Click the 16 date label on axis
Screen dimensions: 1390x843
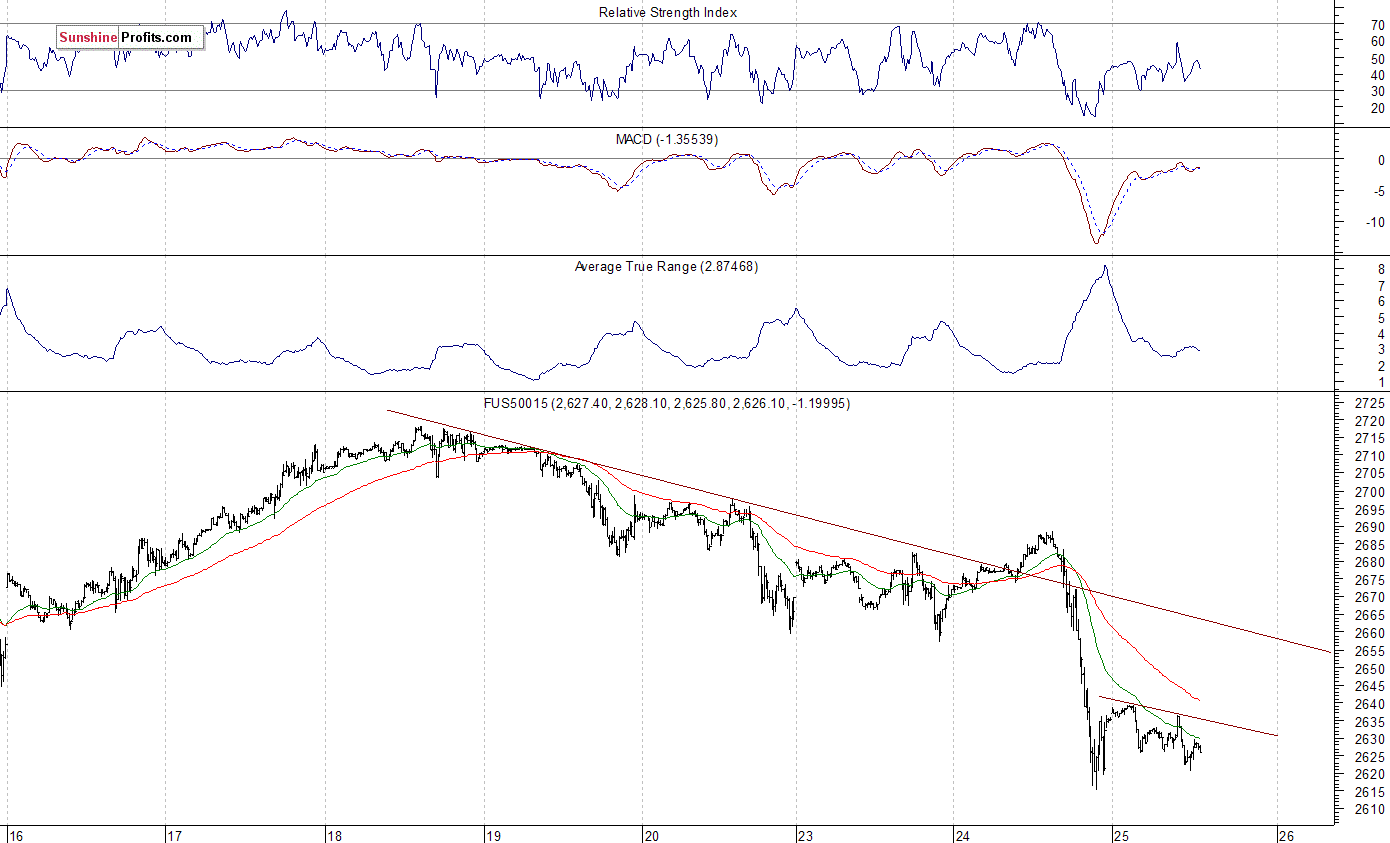pyautogui.click(x=14, y=835)
